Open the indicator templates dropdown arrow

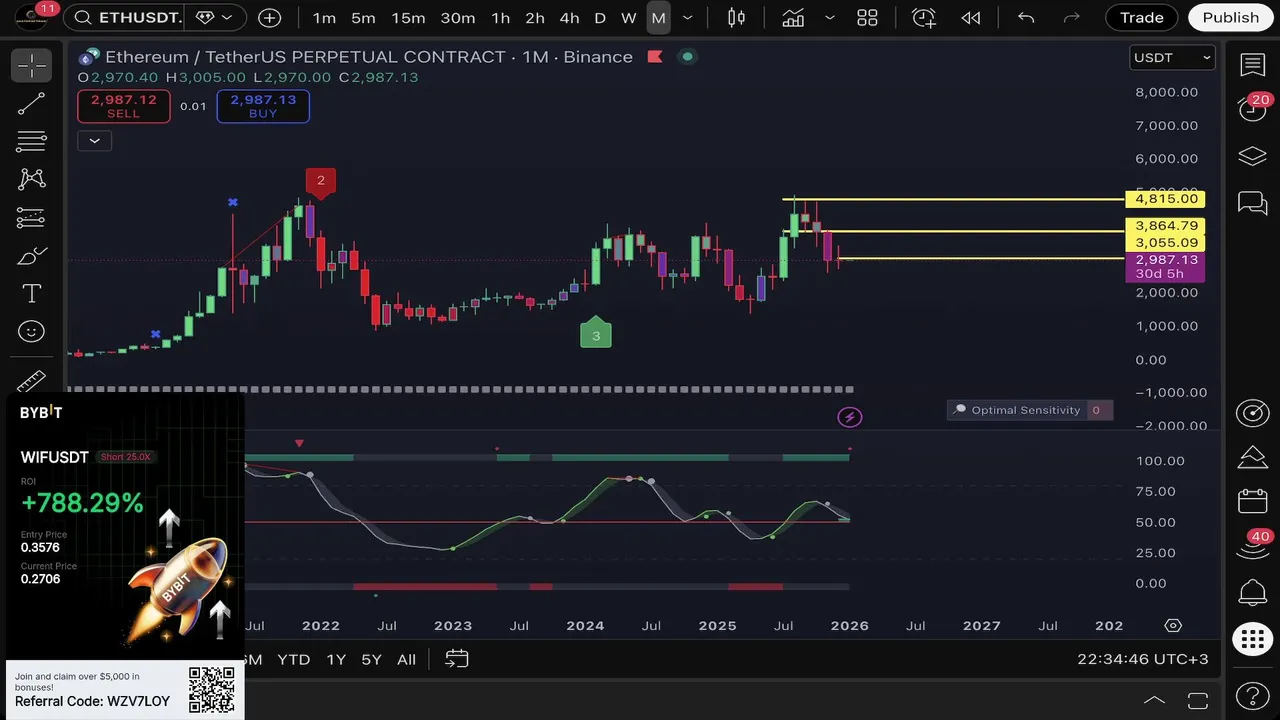pos(830,18)
